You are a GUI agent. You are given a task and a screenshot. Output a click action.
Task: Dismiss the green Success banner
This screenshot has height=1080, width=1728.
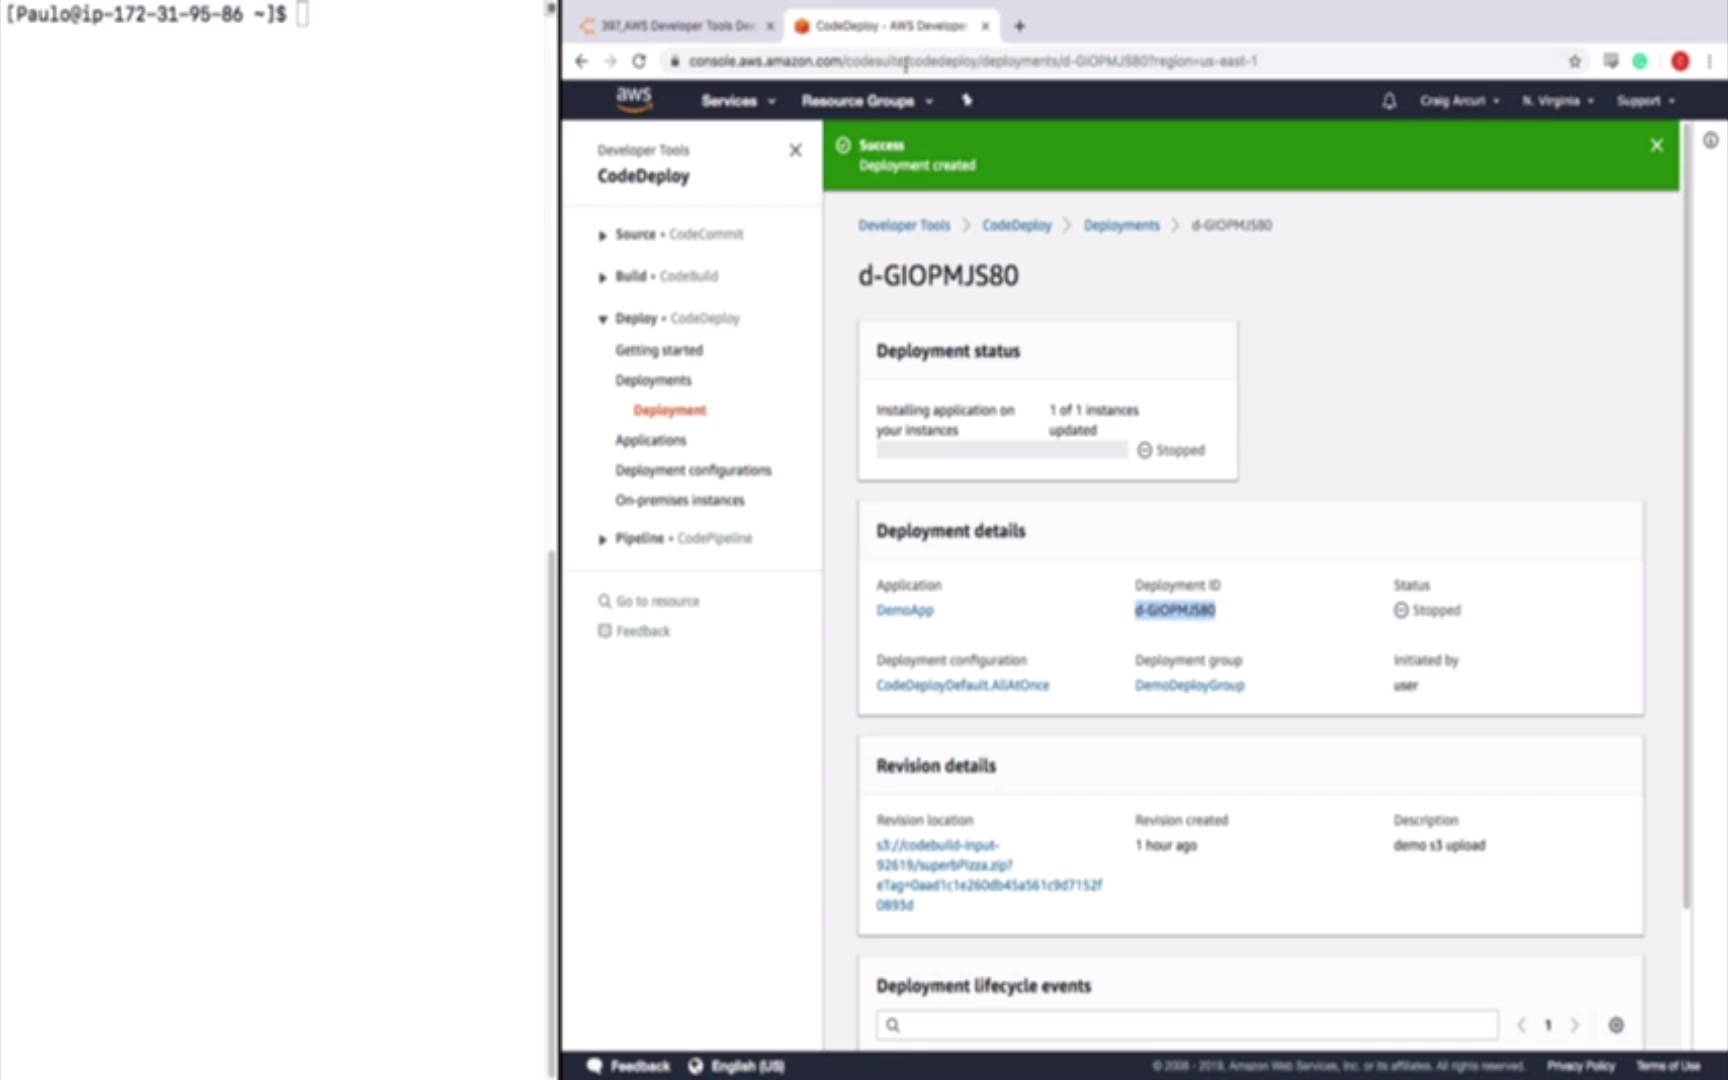1657,145
